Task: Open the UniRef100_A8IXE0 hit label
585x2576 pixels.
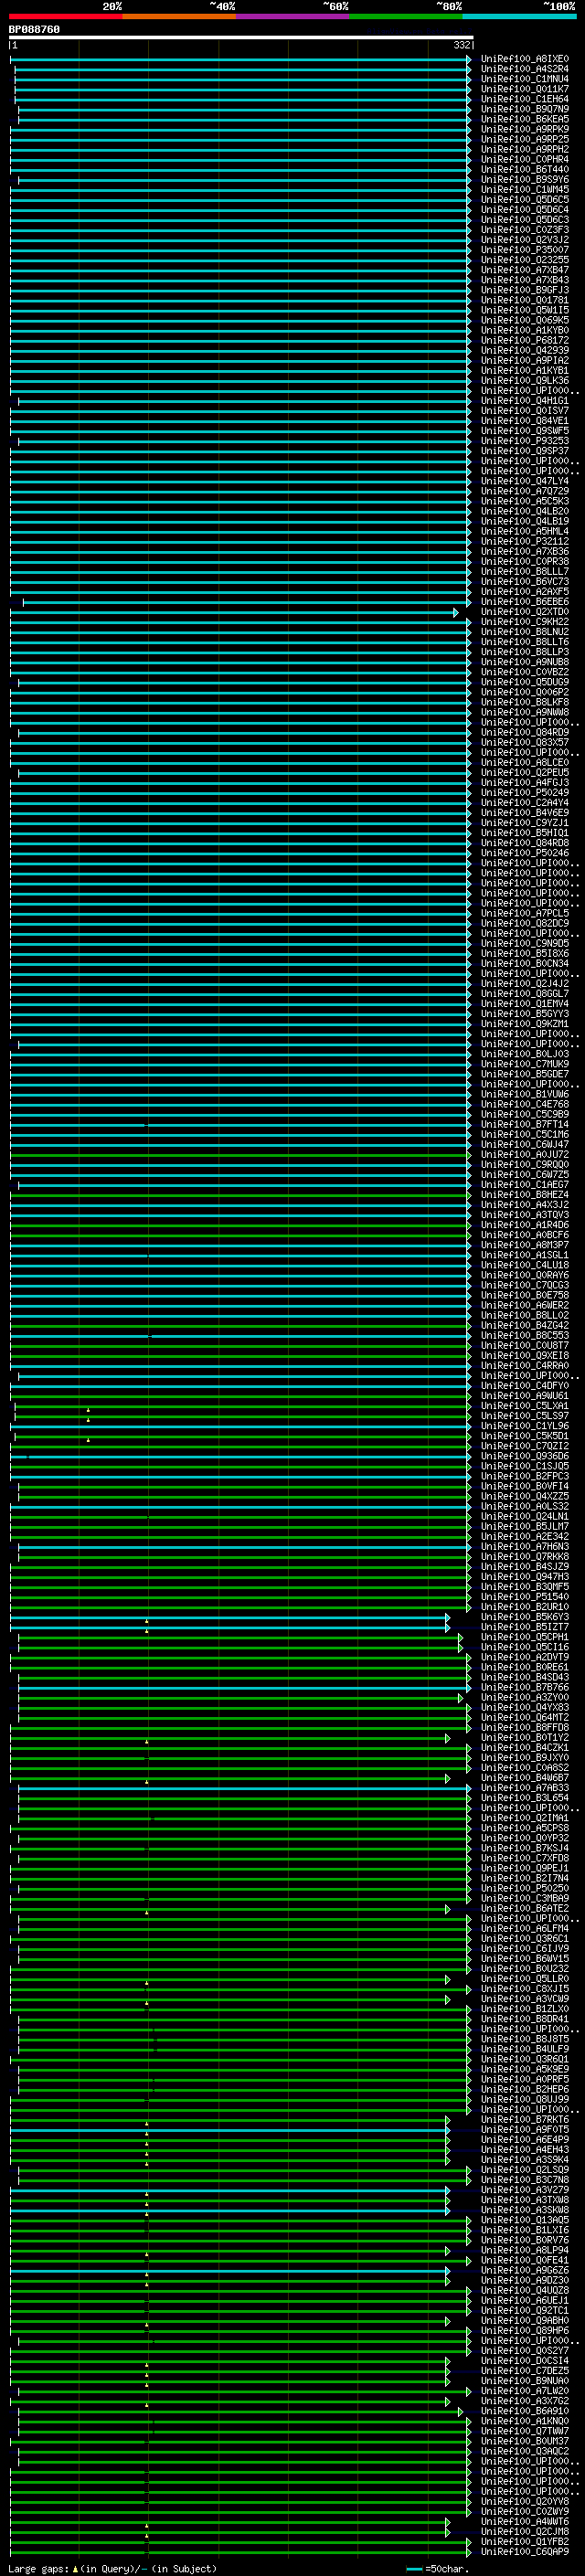Action: pos(524,59)
